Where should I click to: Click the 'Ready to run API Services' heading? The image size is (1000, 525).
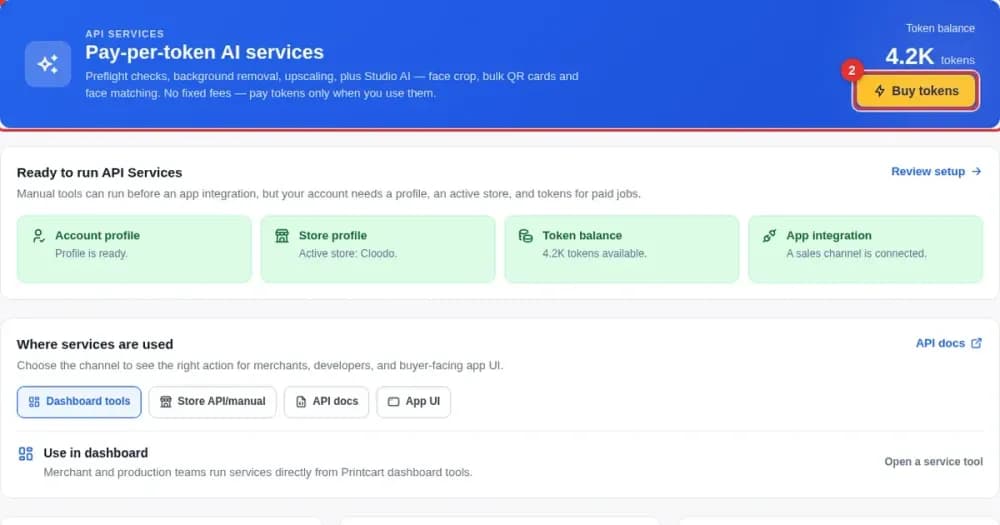[x=99, y=173]
